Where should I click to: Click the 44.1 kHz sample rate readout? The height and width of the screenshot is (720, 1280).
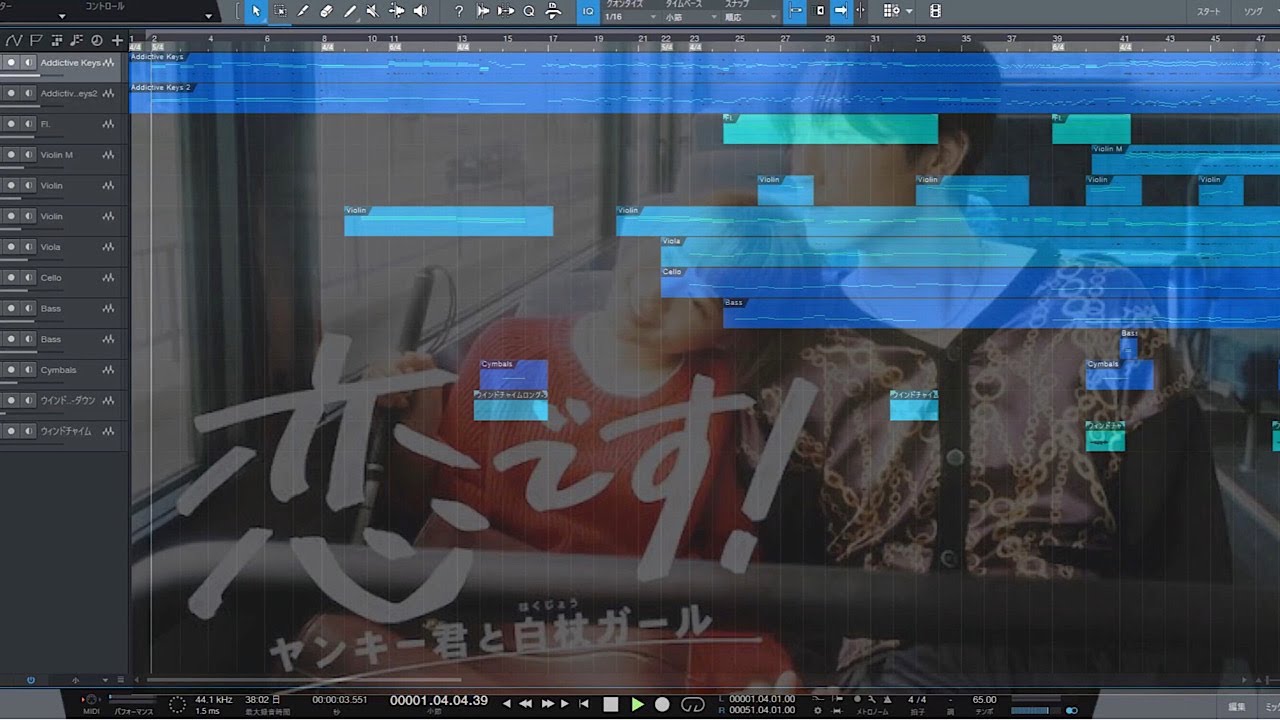coord(214,699)
